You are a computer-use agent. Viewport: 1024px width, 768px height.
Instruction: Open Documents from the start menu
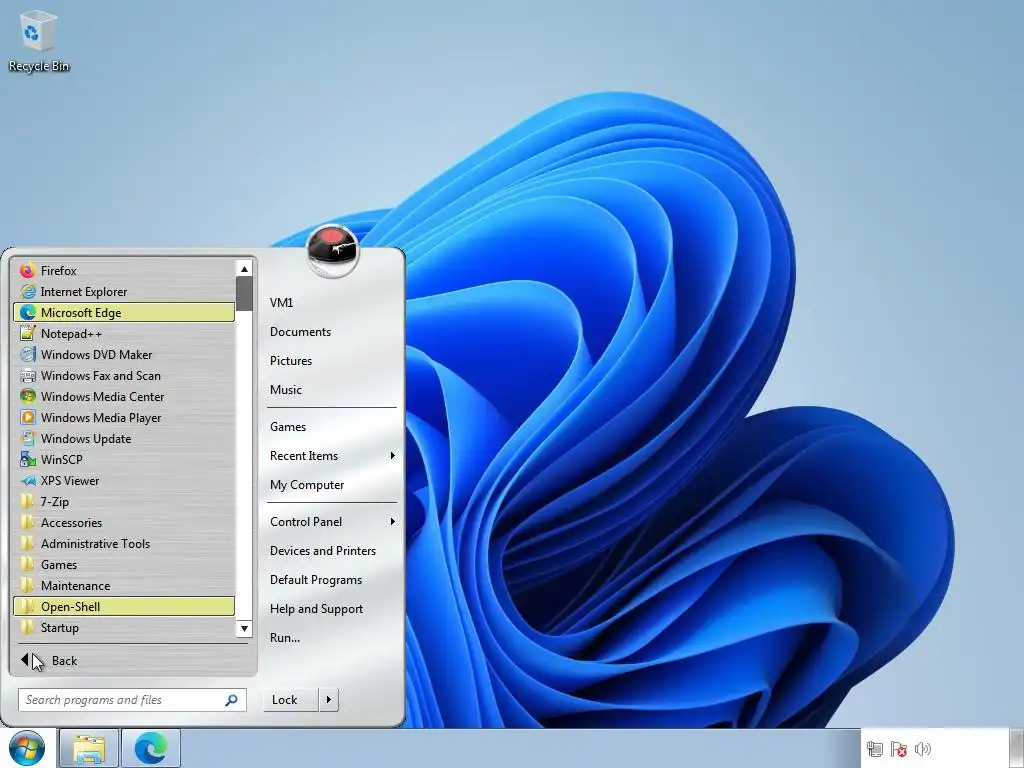tap(332, 332)
